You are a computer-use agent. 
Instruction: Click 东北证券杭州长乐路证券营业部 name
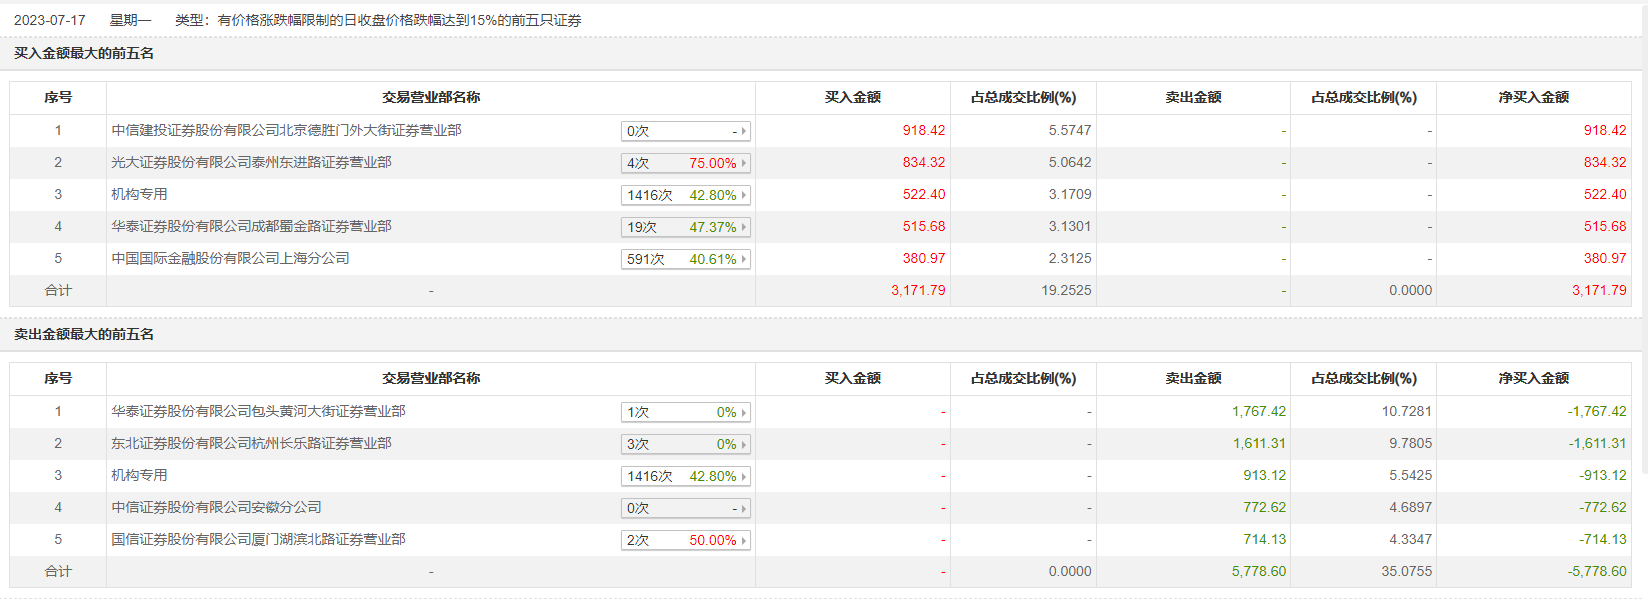click(251, 443)
